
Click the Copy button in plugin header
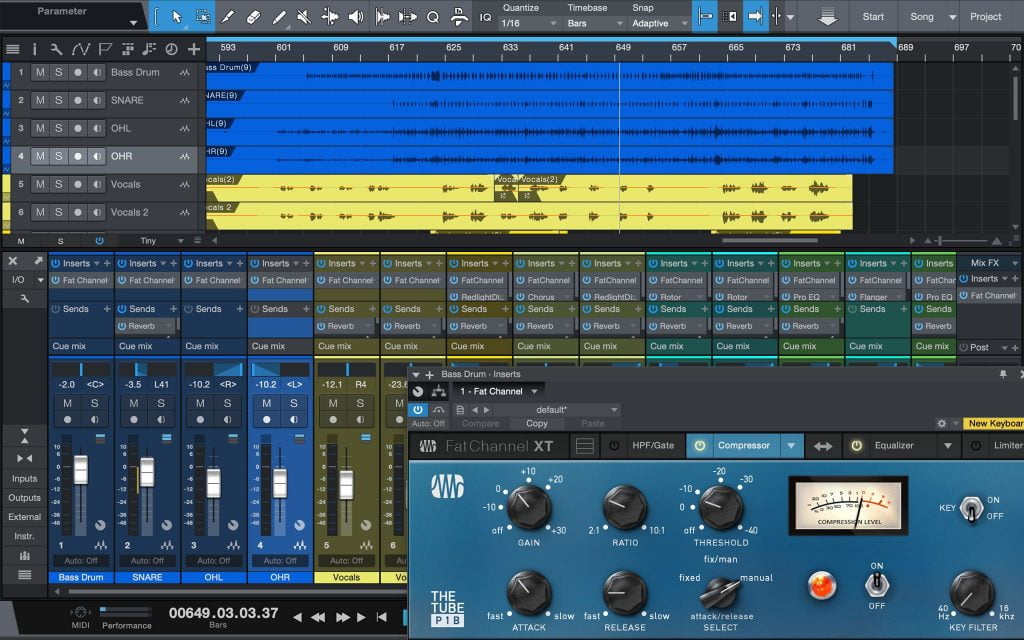pos(537,424)
